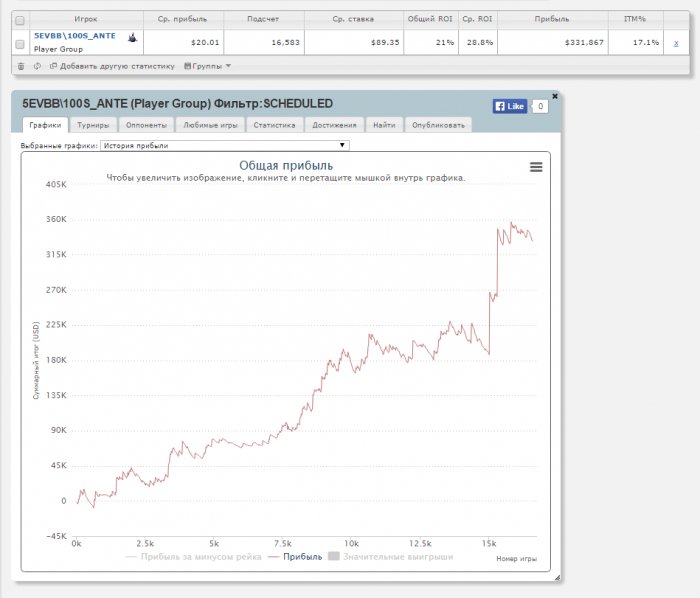Expand the Группы dropdown menu
This screenshot has width=700, height=598.
pos(208,66)
